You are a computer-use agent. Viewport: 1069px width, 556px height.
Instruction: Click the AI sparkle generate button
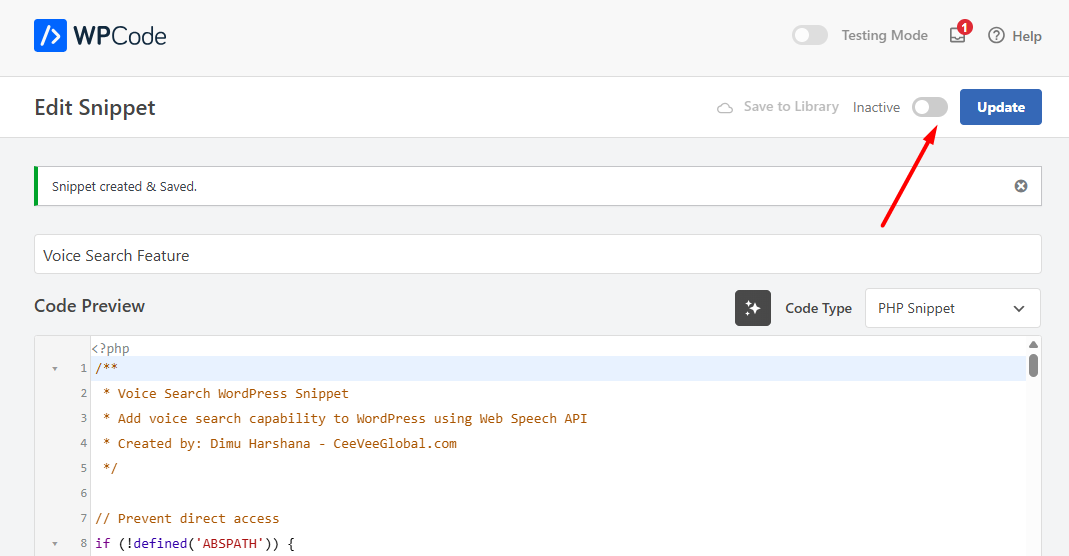tap(753, 308)
